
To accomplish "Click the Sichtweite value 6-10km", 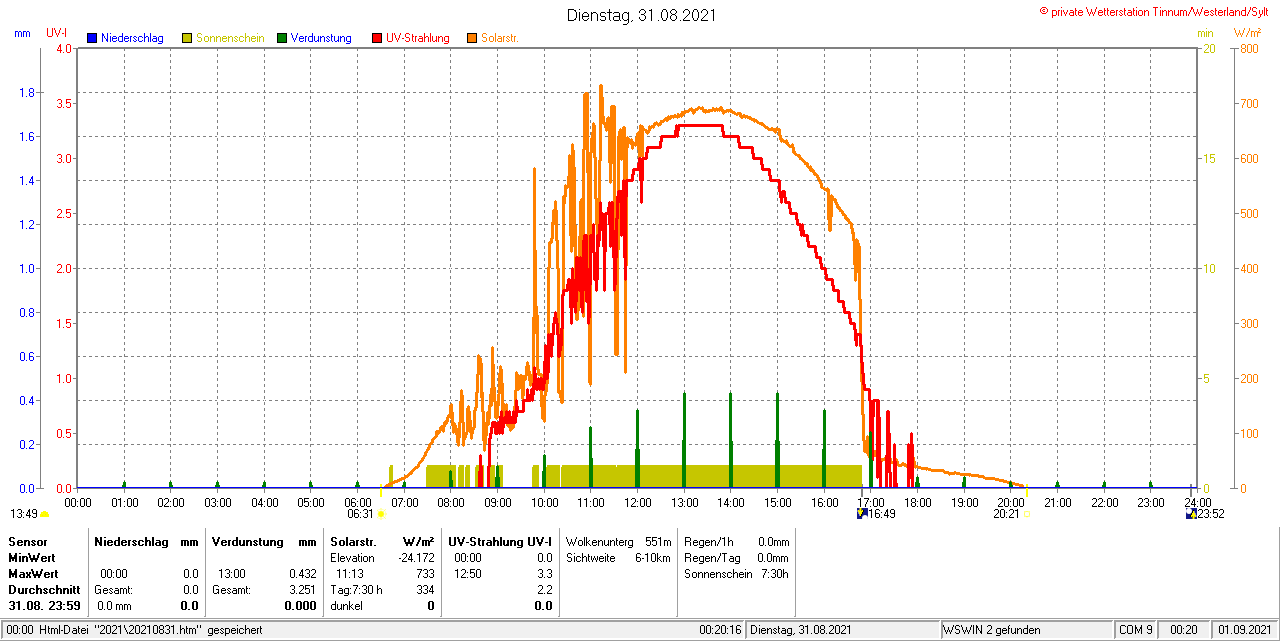I will [652, 558].
